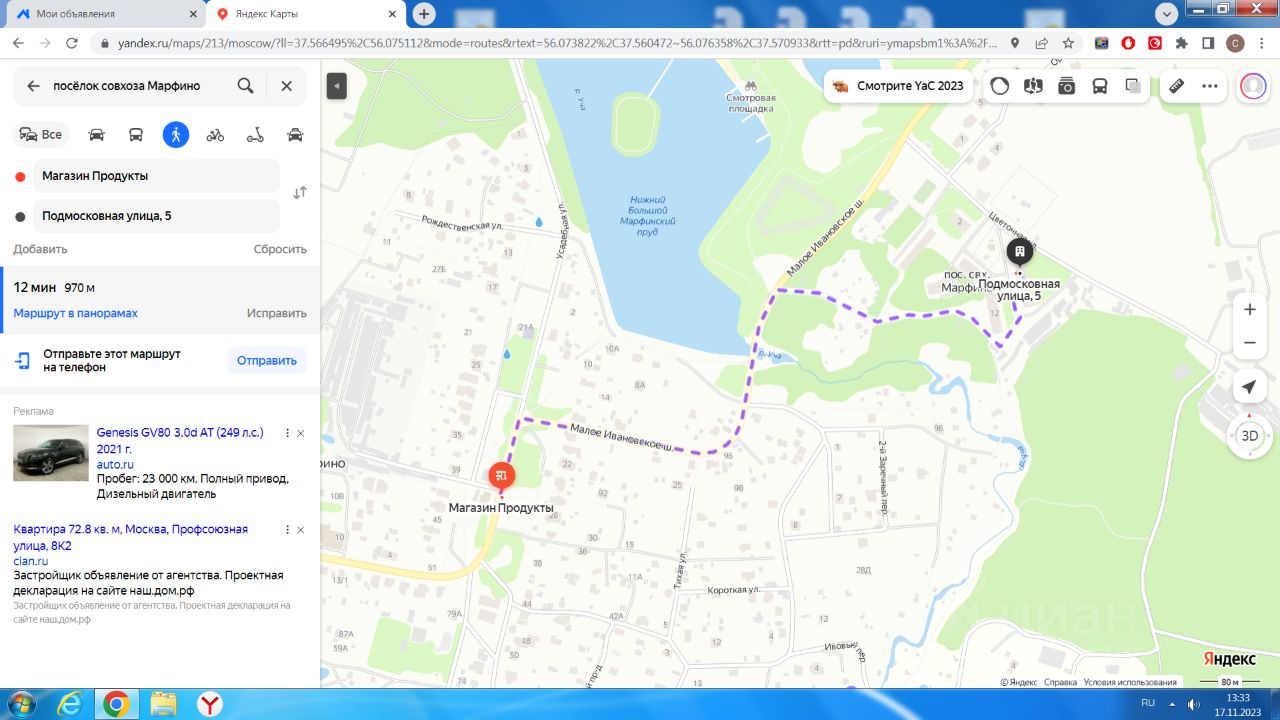Screen dimensions: 1280x720
Task: Open the more options ellipsis menu
Action: 1210,86
